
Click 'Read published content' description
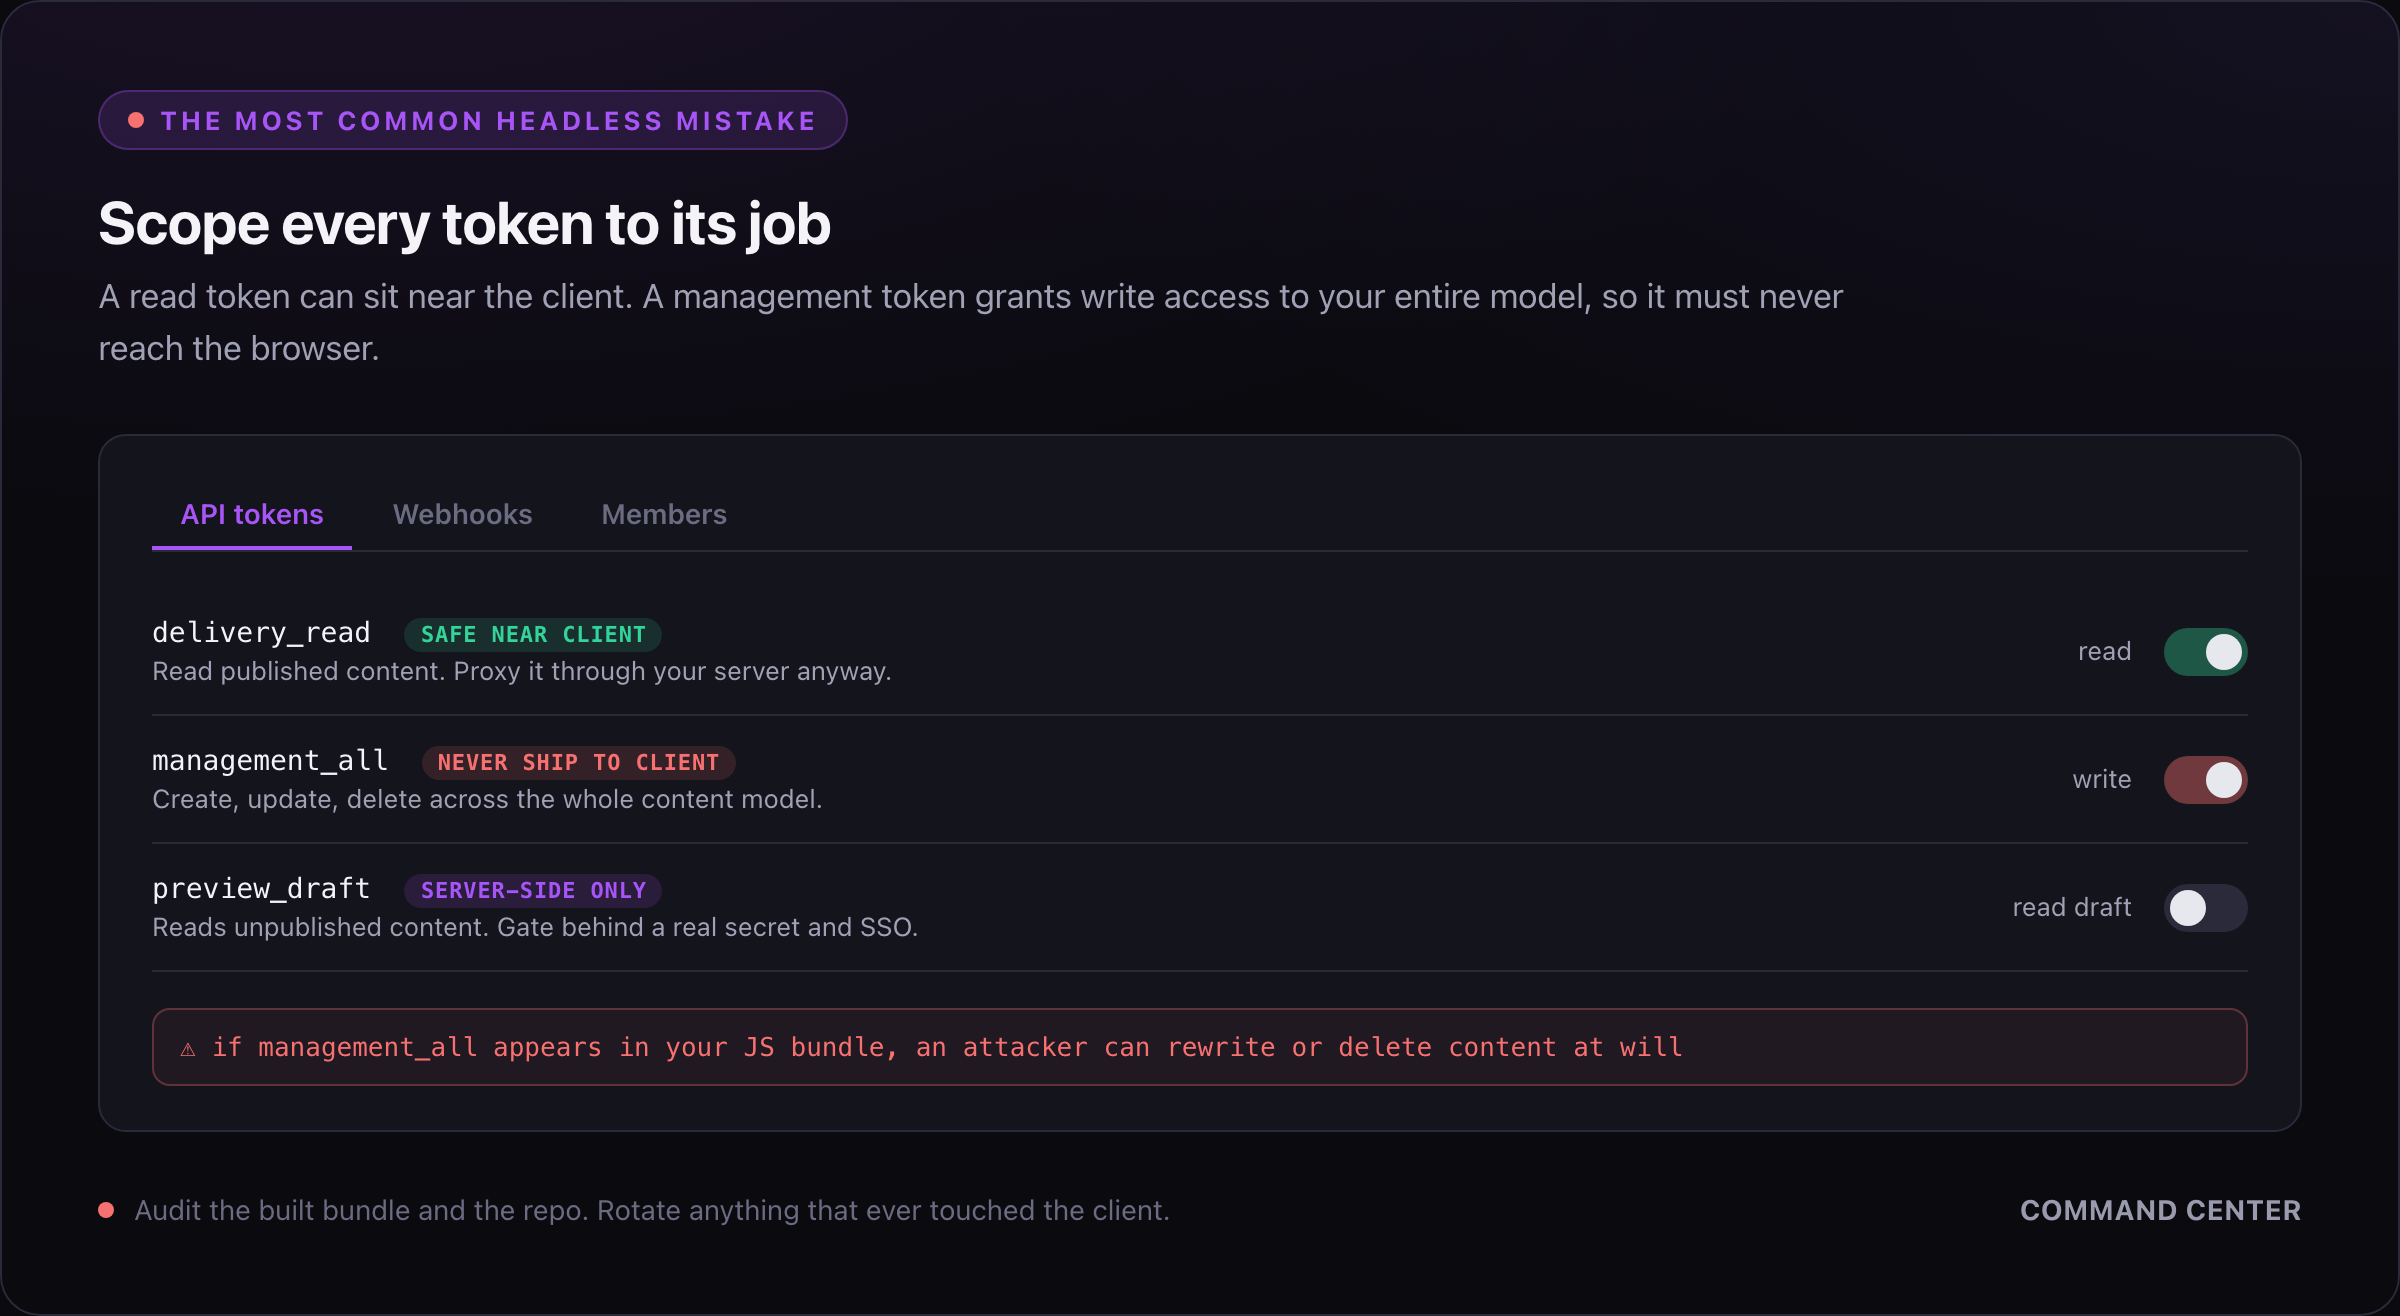point(521,671)
